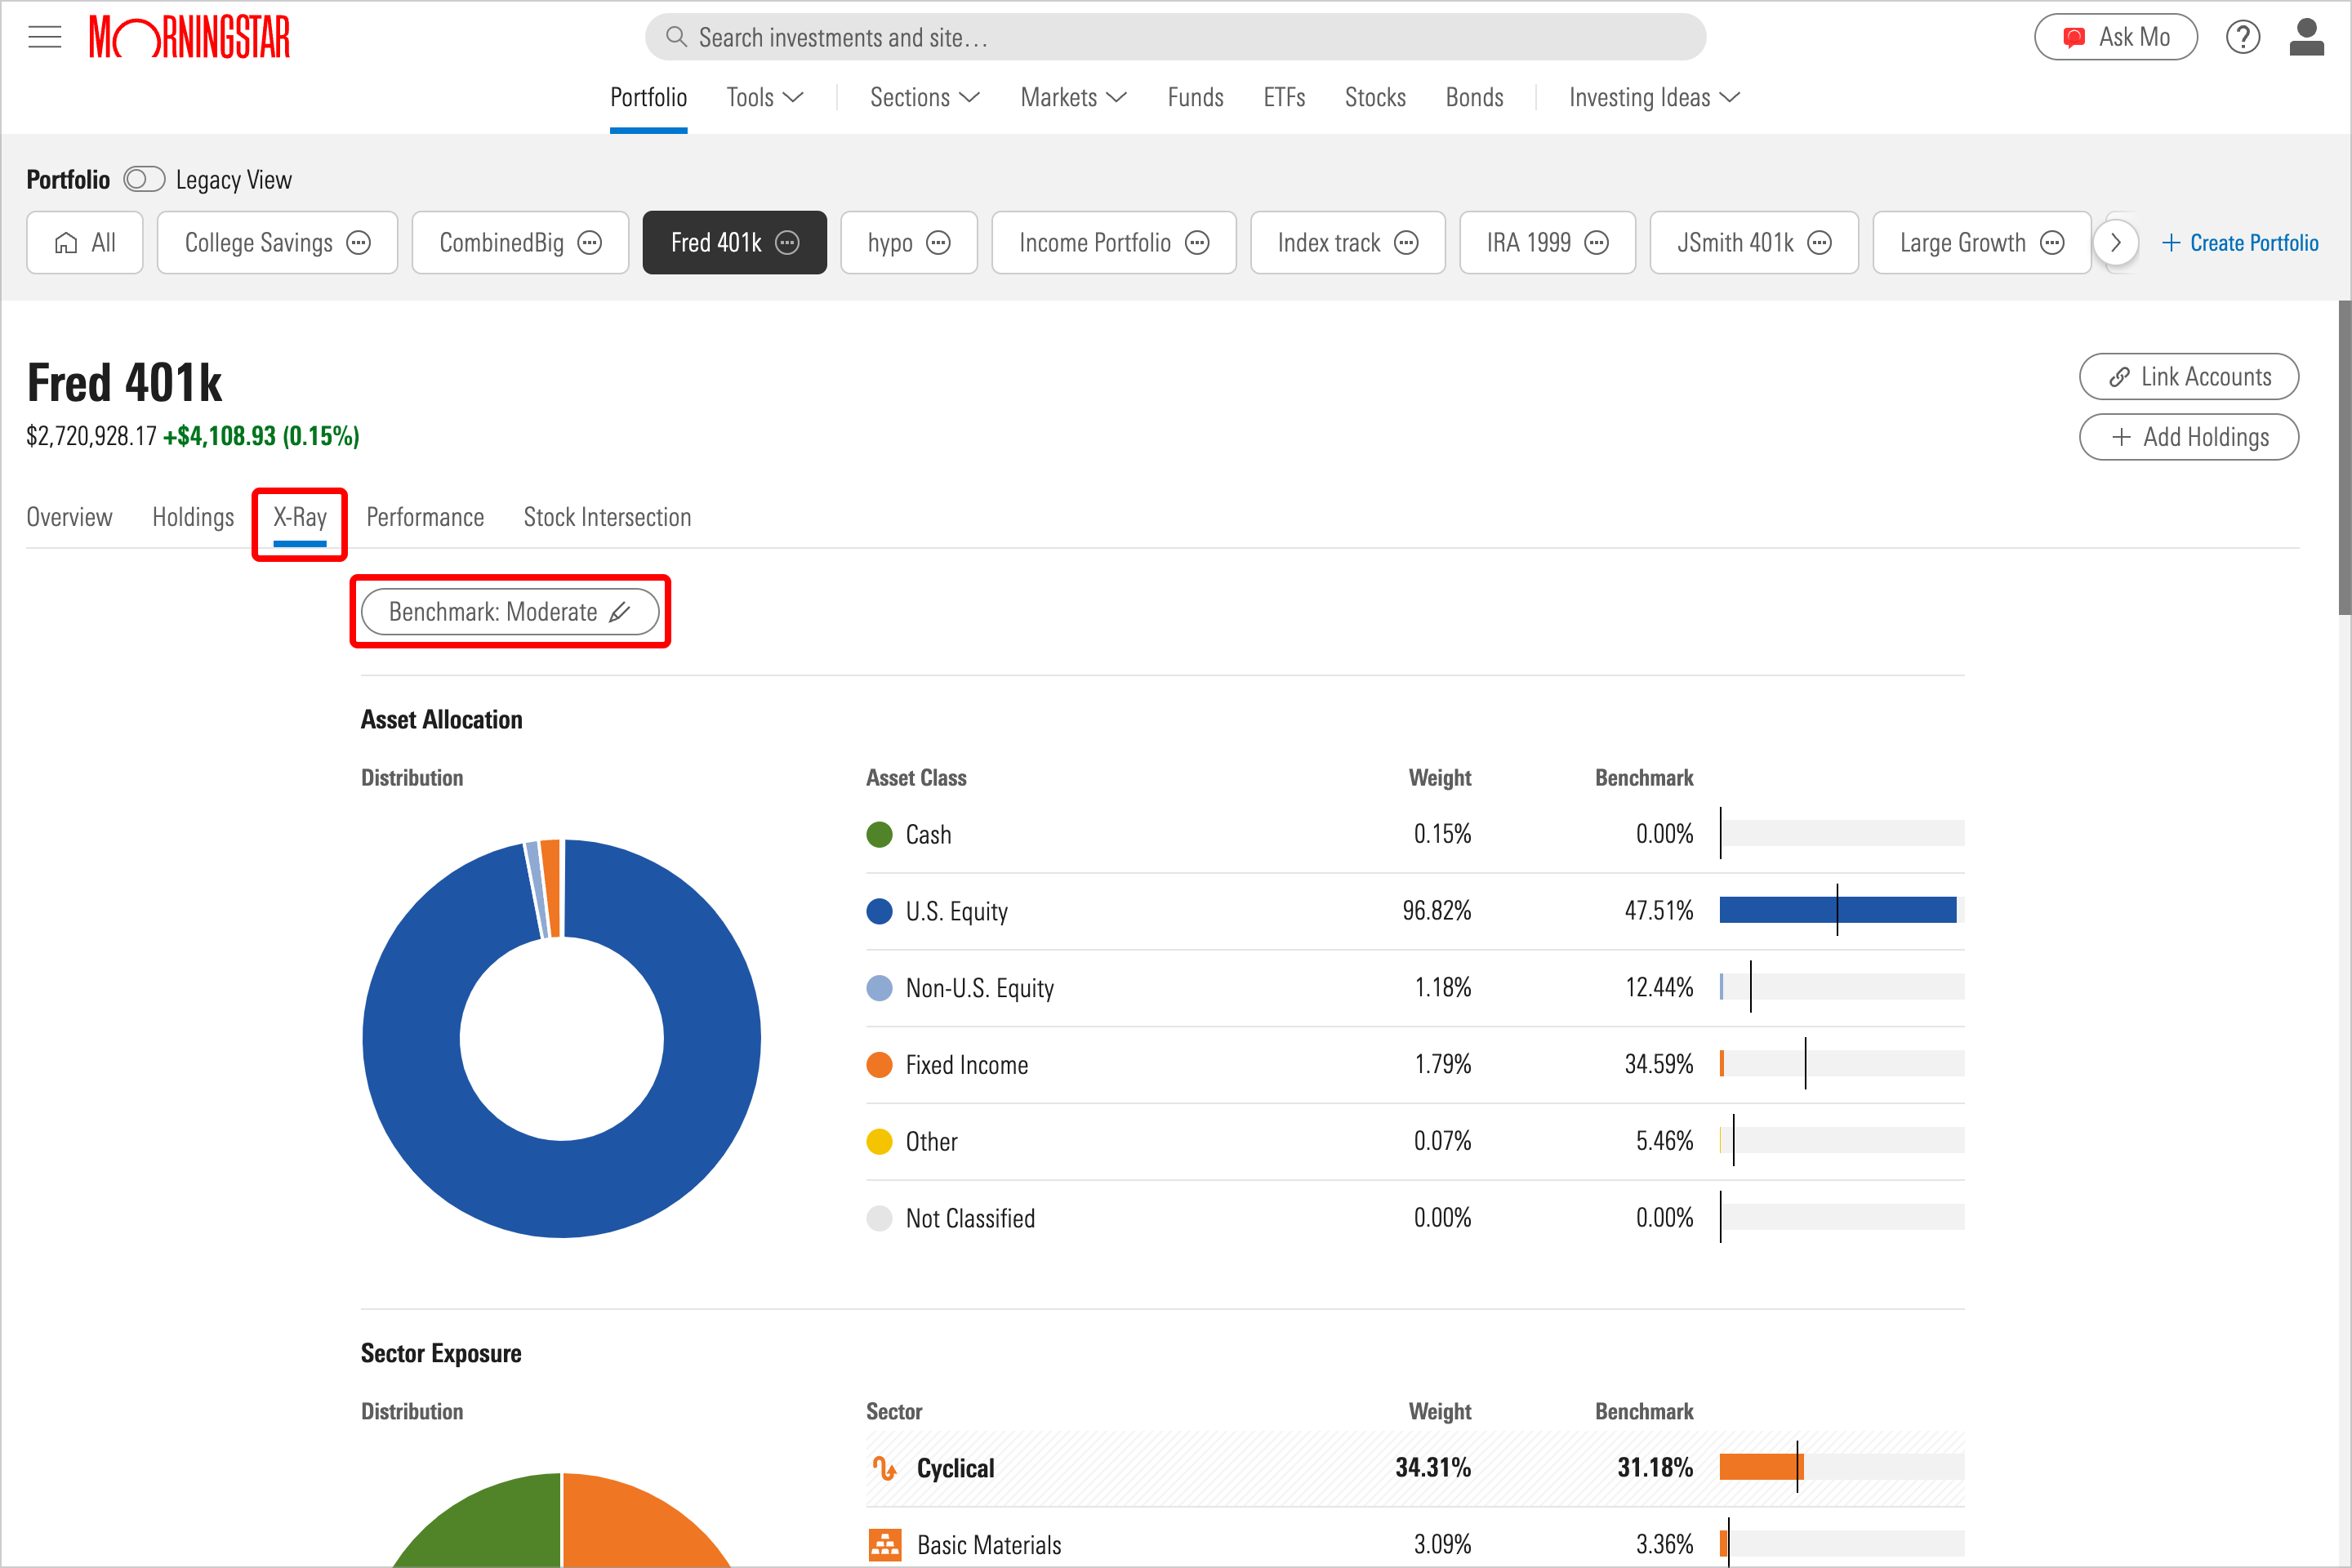Switch to the Holdings tab
2352x1568 pixels.
point(193,517)
